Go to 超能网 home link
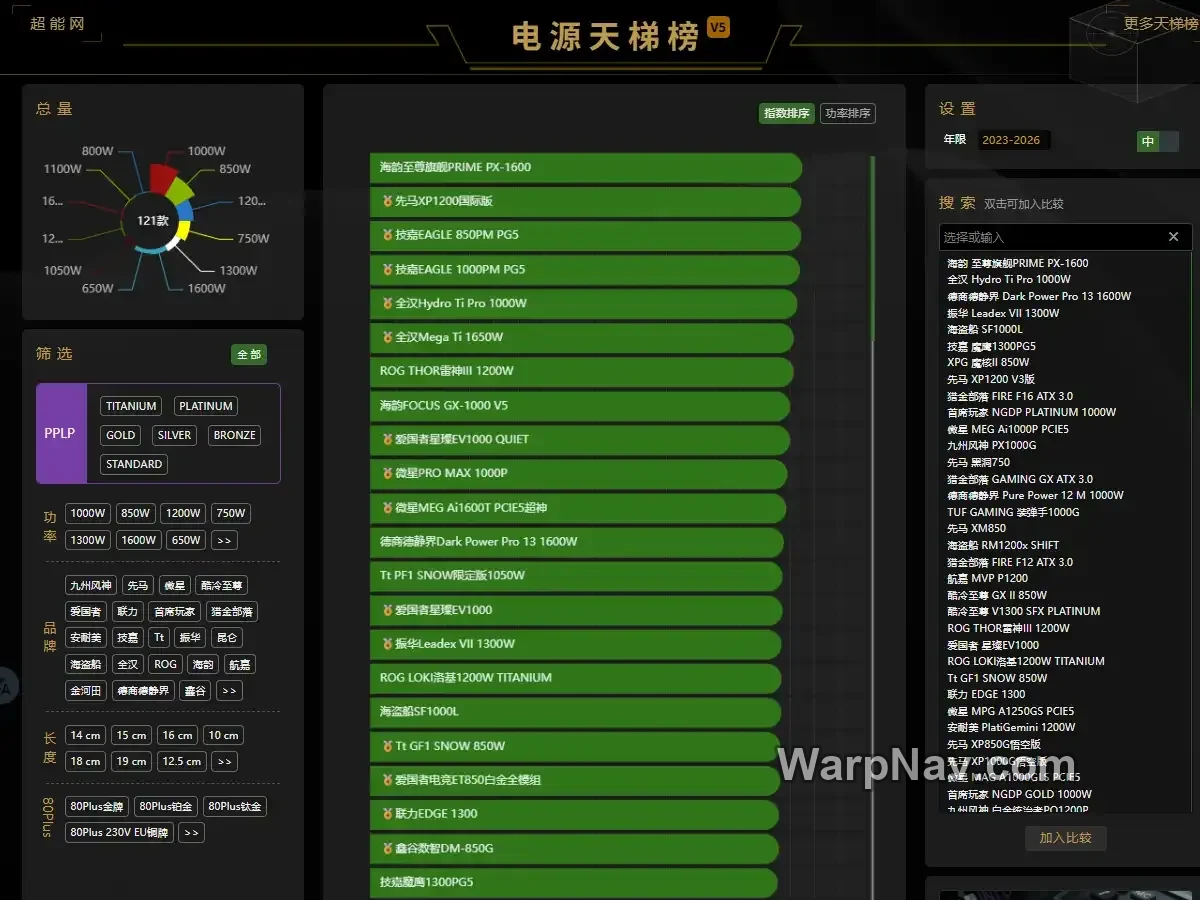The height and width of the screenshot is (900, 1200). 57,23
